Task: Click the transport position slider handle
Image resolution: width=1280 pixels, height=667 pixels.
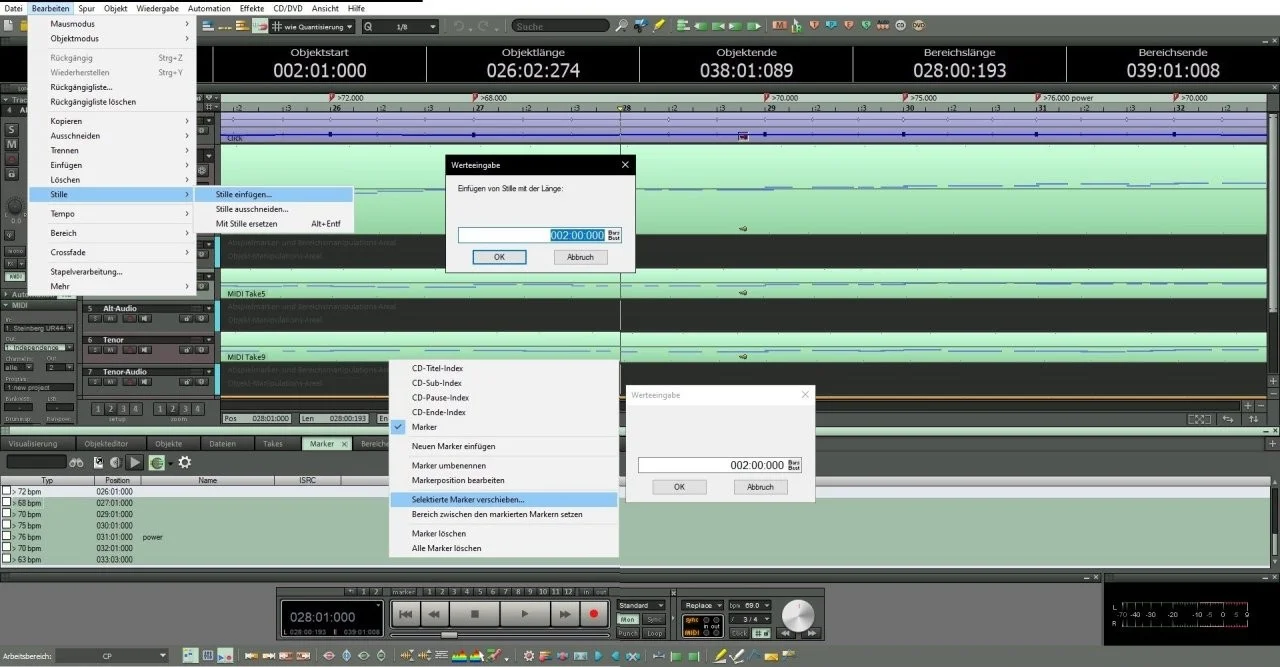Action: pos(449,635)
